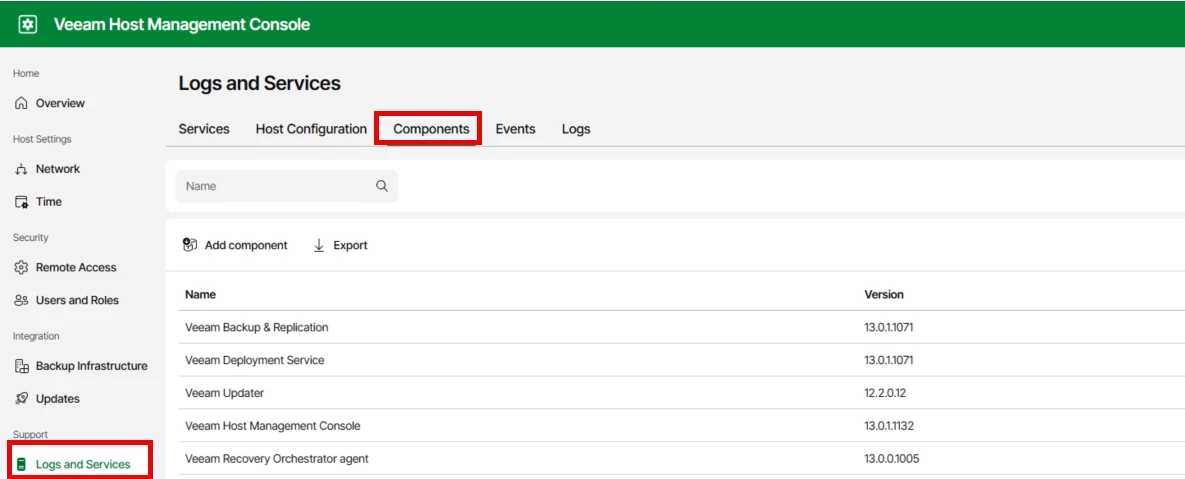Click version 13.0.0.1005 cell
This screenshot has height=479, width=1185.
click(892, 459)
